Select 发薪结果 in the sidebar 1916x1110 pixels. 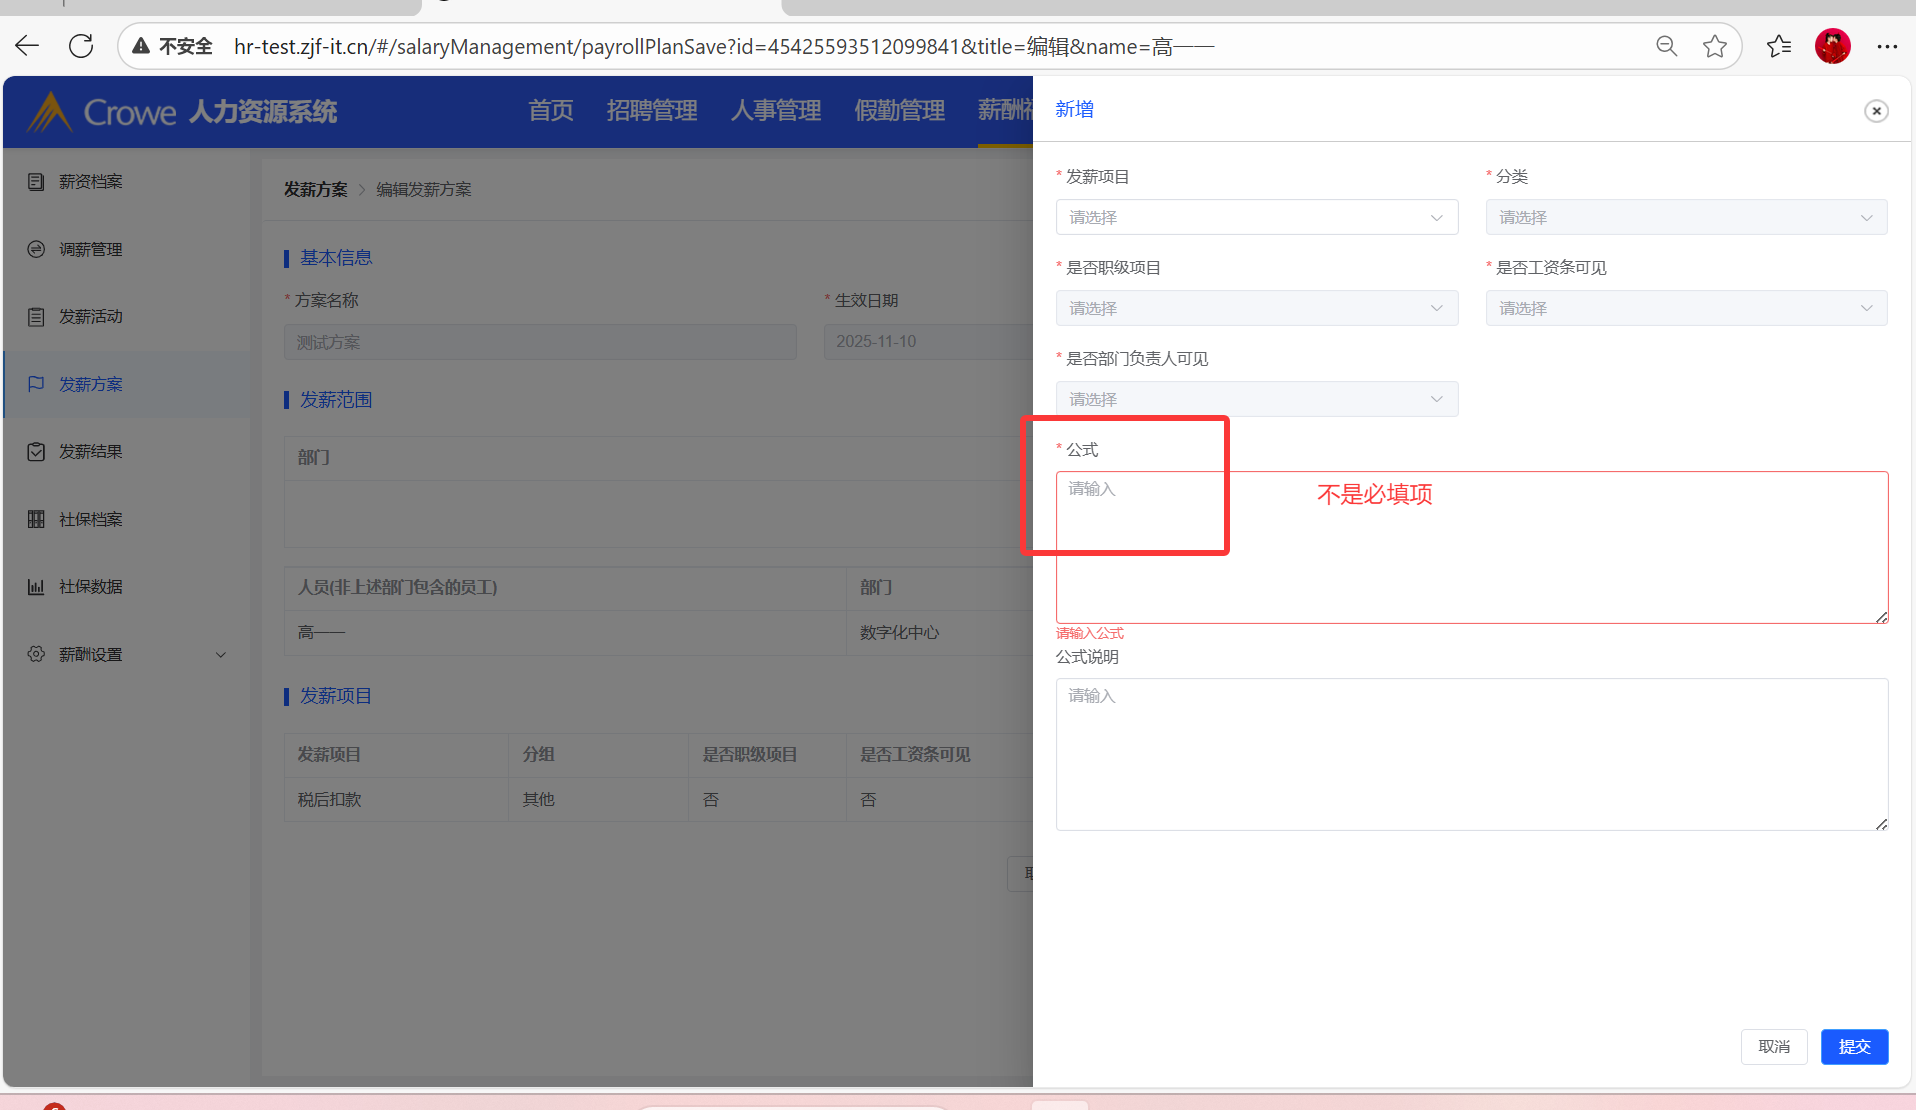pyautogui.click(x=91, y=451)
